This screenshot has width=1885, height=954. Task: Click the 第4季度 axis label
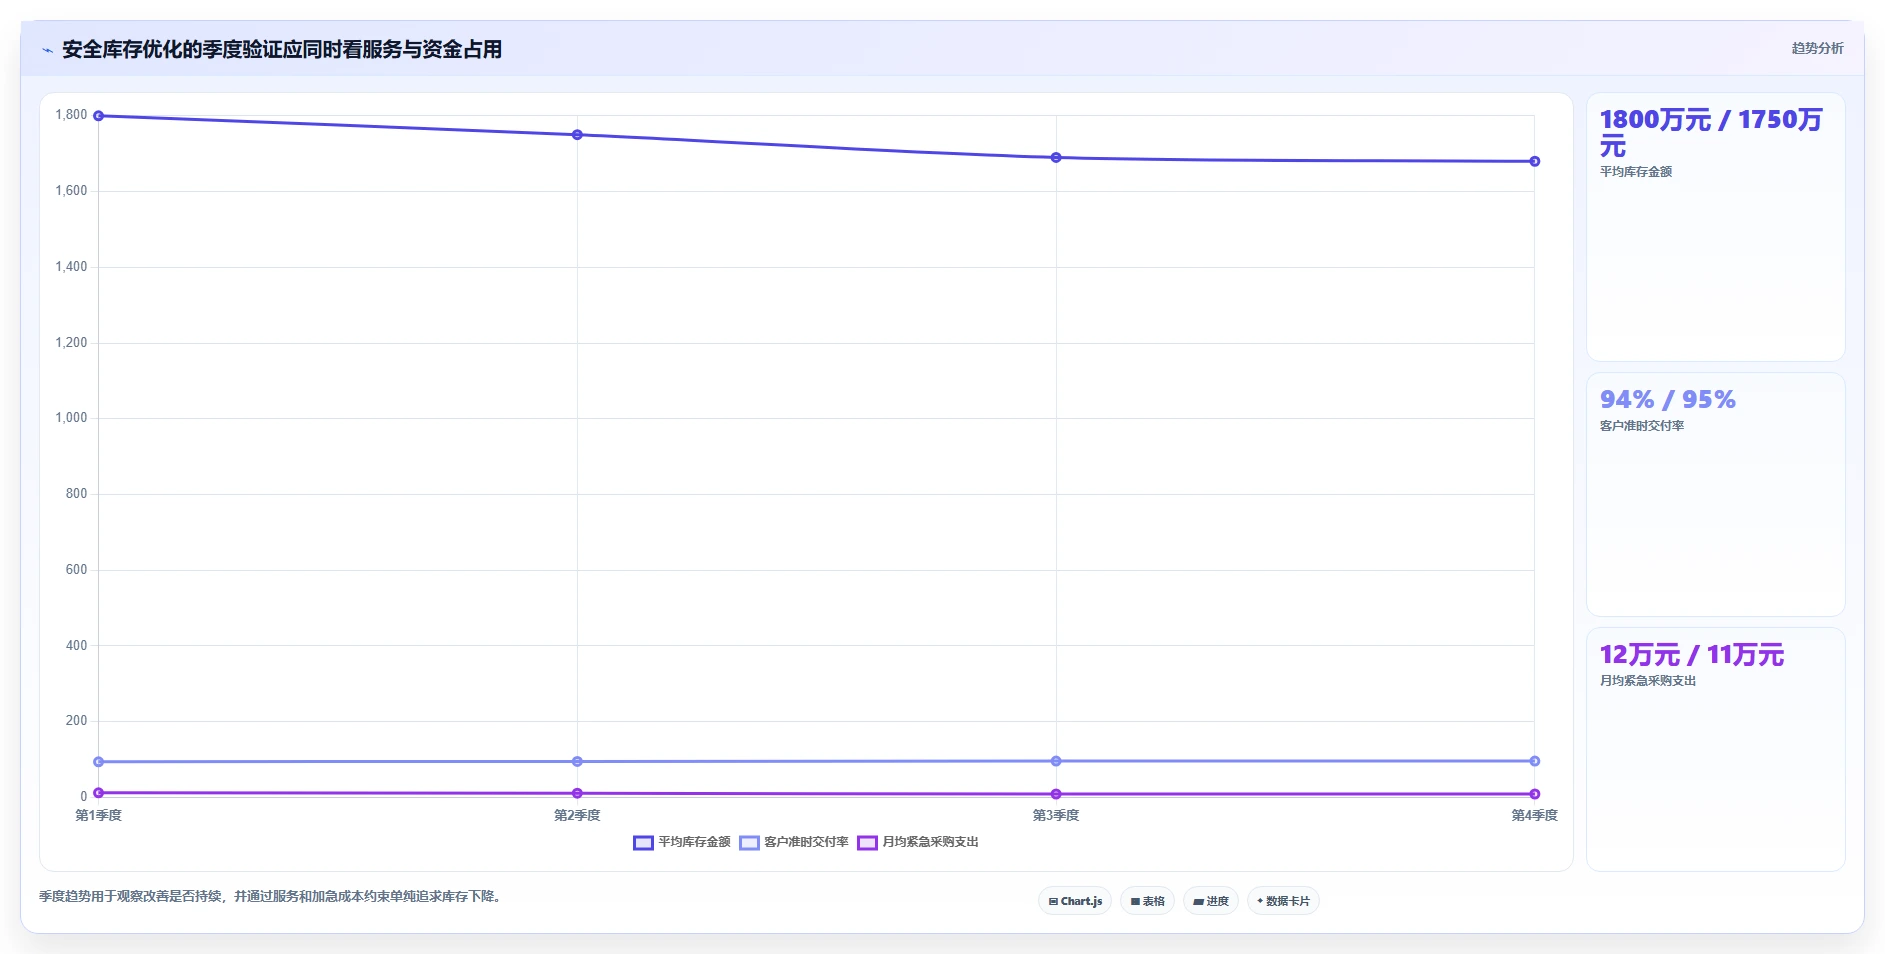pyautogui.click(x=1534, y=816)
